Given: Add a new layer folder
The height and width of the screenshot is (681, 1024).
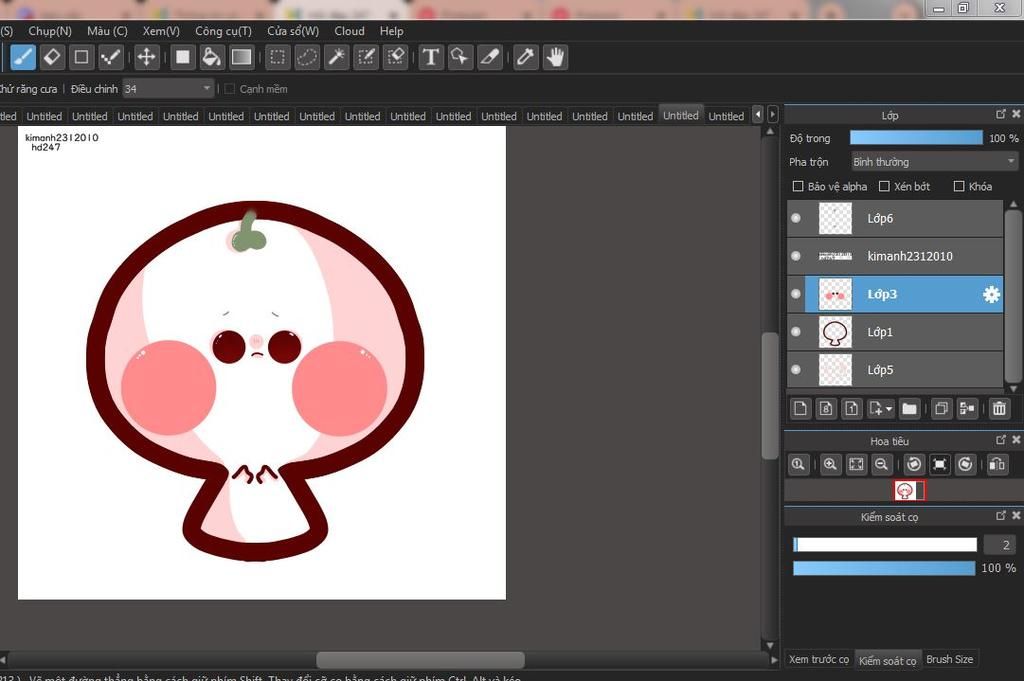Looking at the screenshot, I should point(909,409).
